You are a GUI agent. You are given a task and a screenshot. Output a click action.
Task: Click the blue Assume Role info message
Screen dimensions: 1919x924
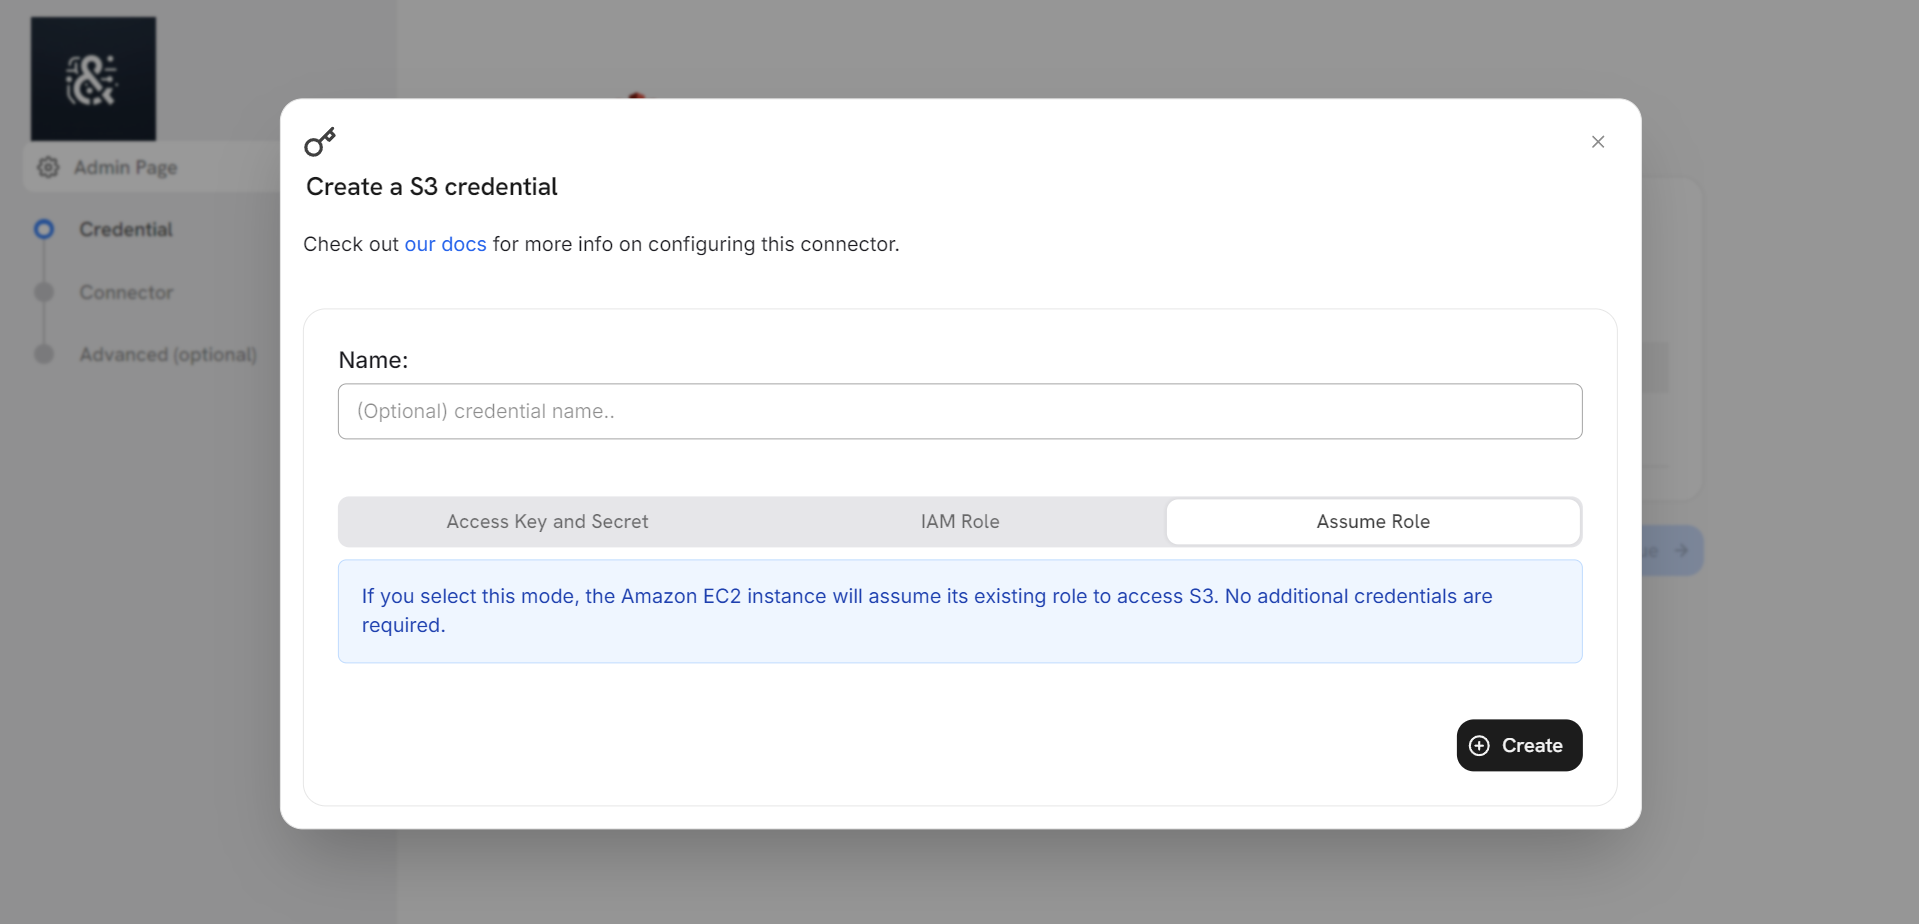(959, 611)
